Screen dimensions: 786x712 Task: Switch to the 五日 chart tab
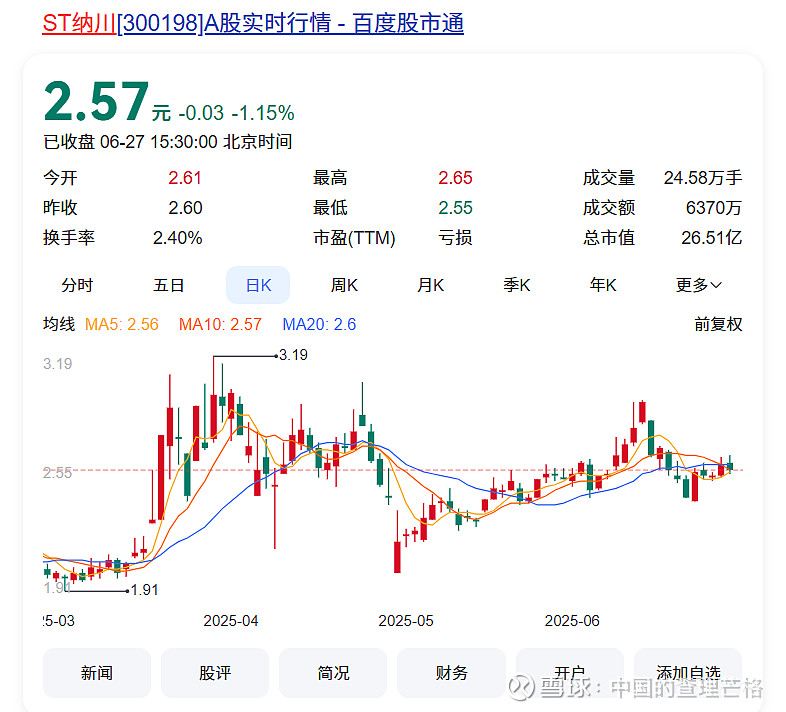tap(168, 285)
